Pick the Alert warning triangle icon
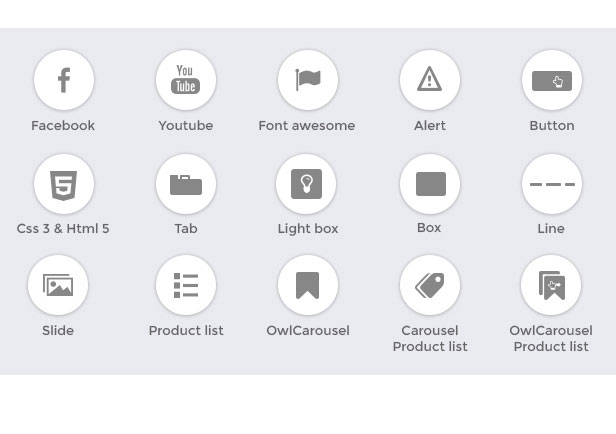The image size is (616, 434). [x=430, y=80]
